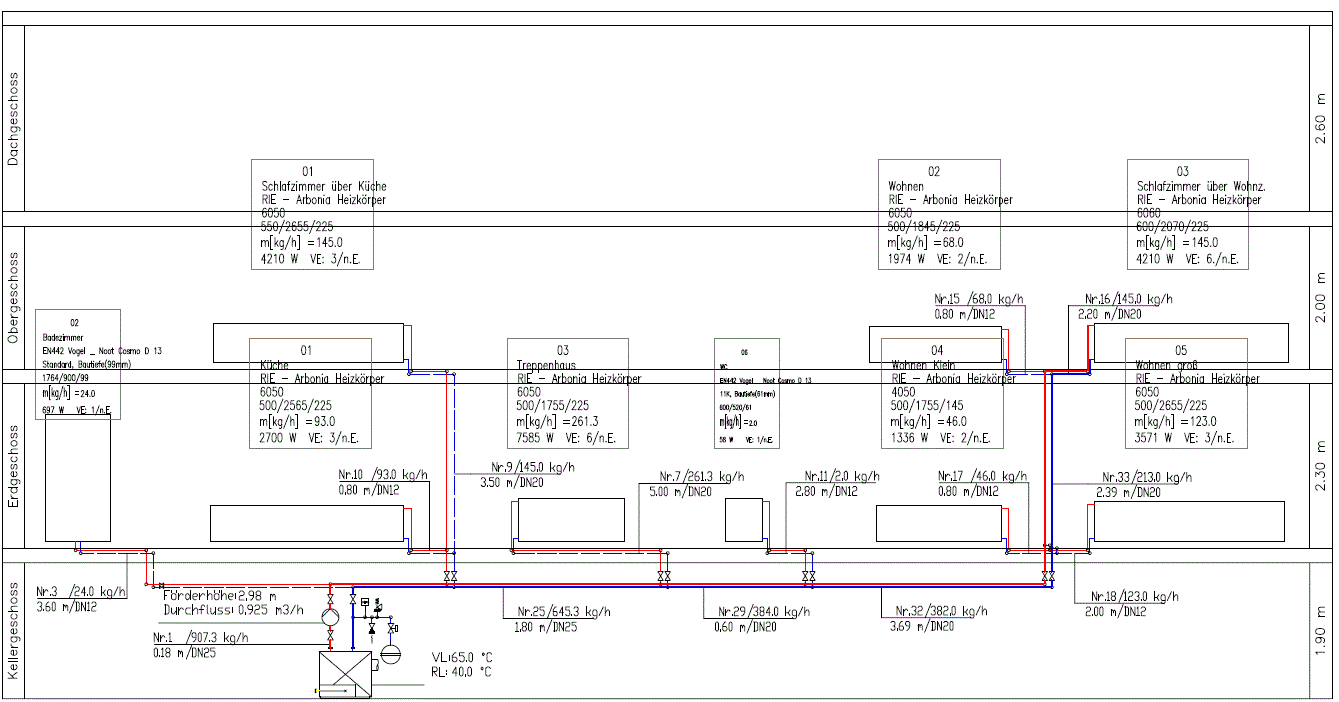1339x702 pixels.
Task: Select the 02 Wohnen radiator info box
Action: pyautogui.click(x=940, y=214)
